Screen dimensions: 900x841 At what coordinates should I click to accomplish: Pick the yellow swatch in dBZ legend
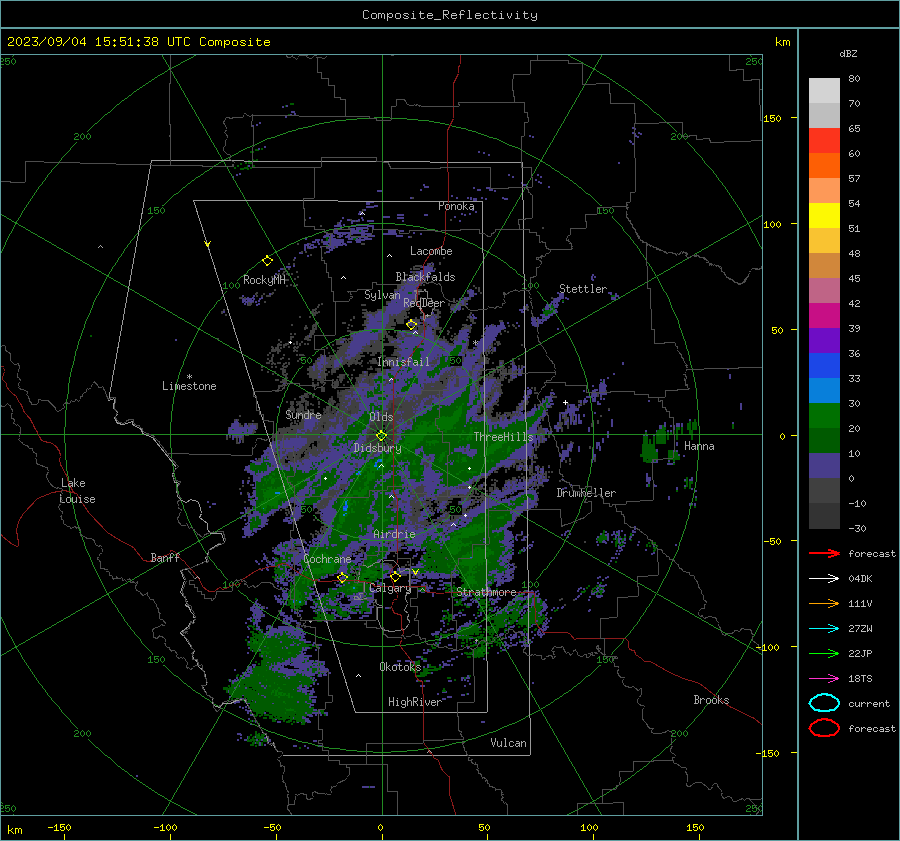pyautogui.click(x=824, y=216)
